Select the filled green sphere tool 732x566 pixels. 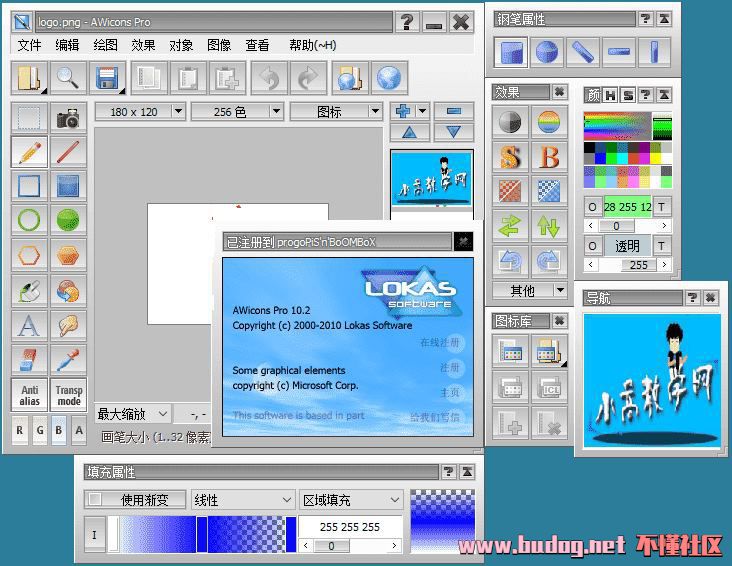(x=68, y=220)
